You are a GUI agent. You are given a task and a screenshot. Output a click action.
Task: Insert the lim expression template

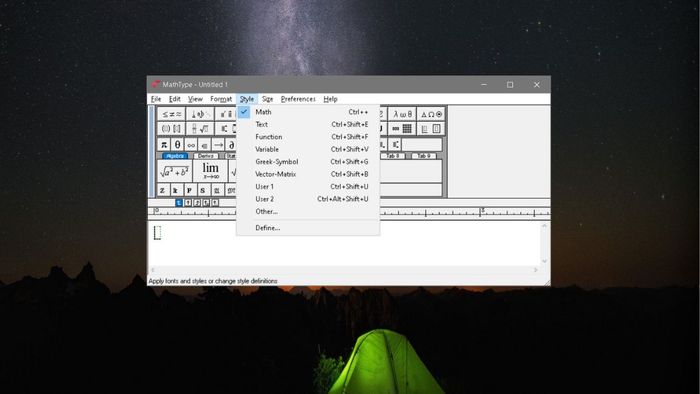click(x=210, y=171)
